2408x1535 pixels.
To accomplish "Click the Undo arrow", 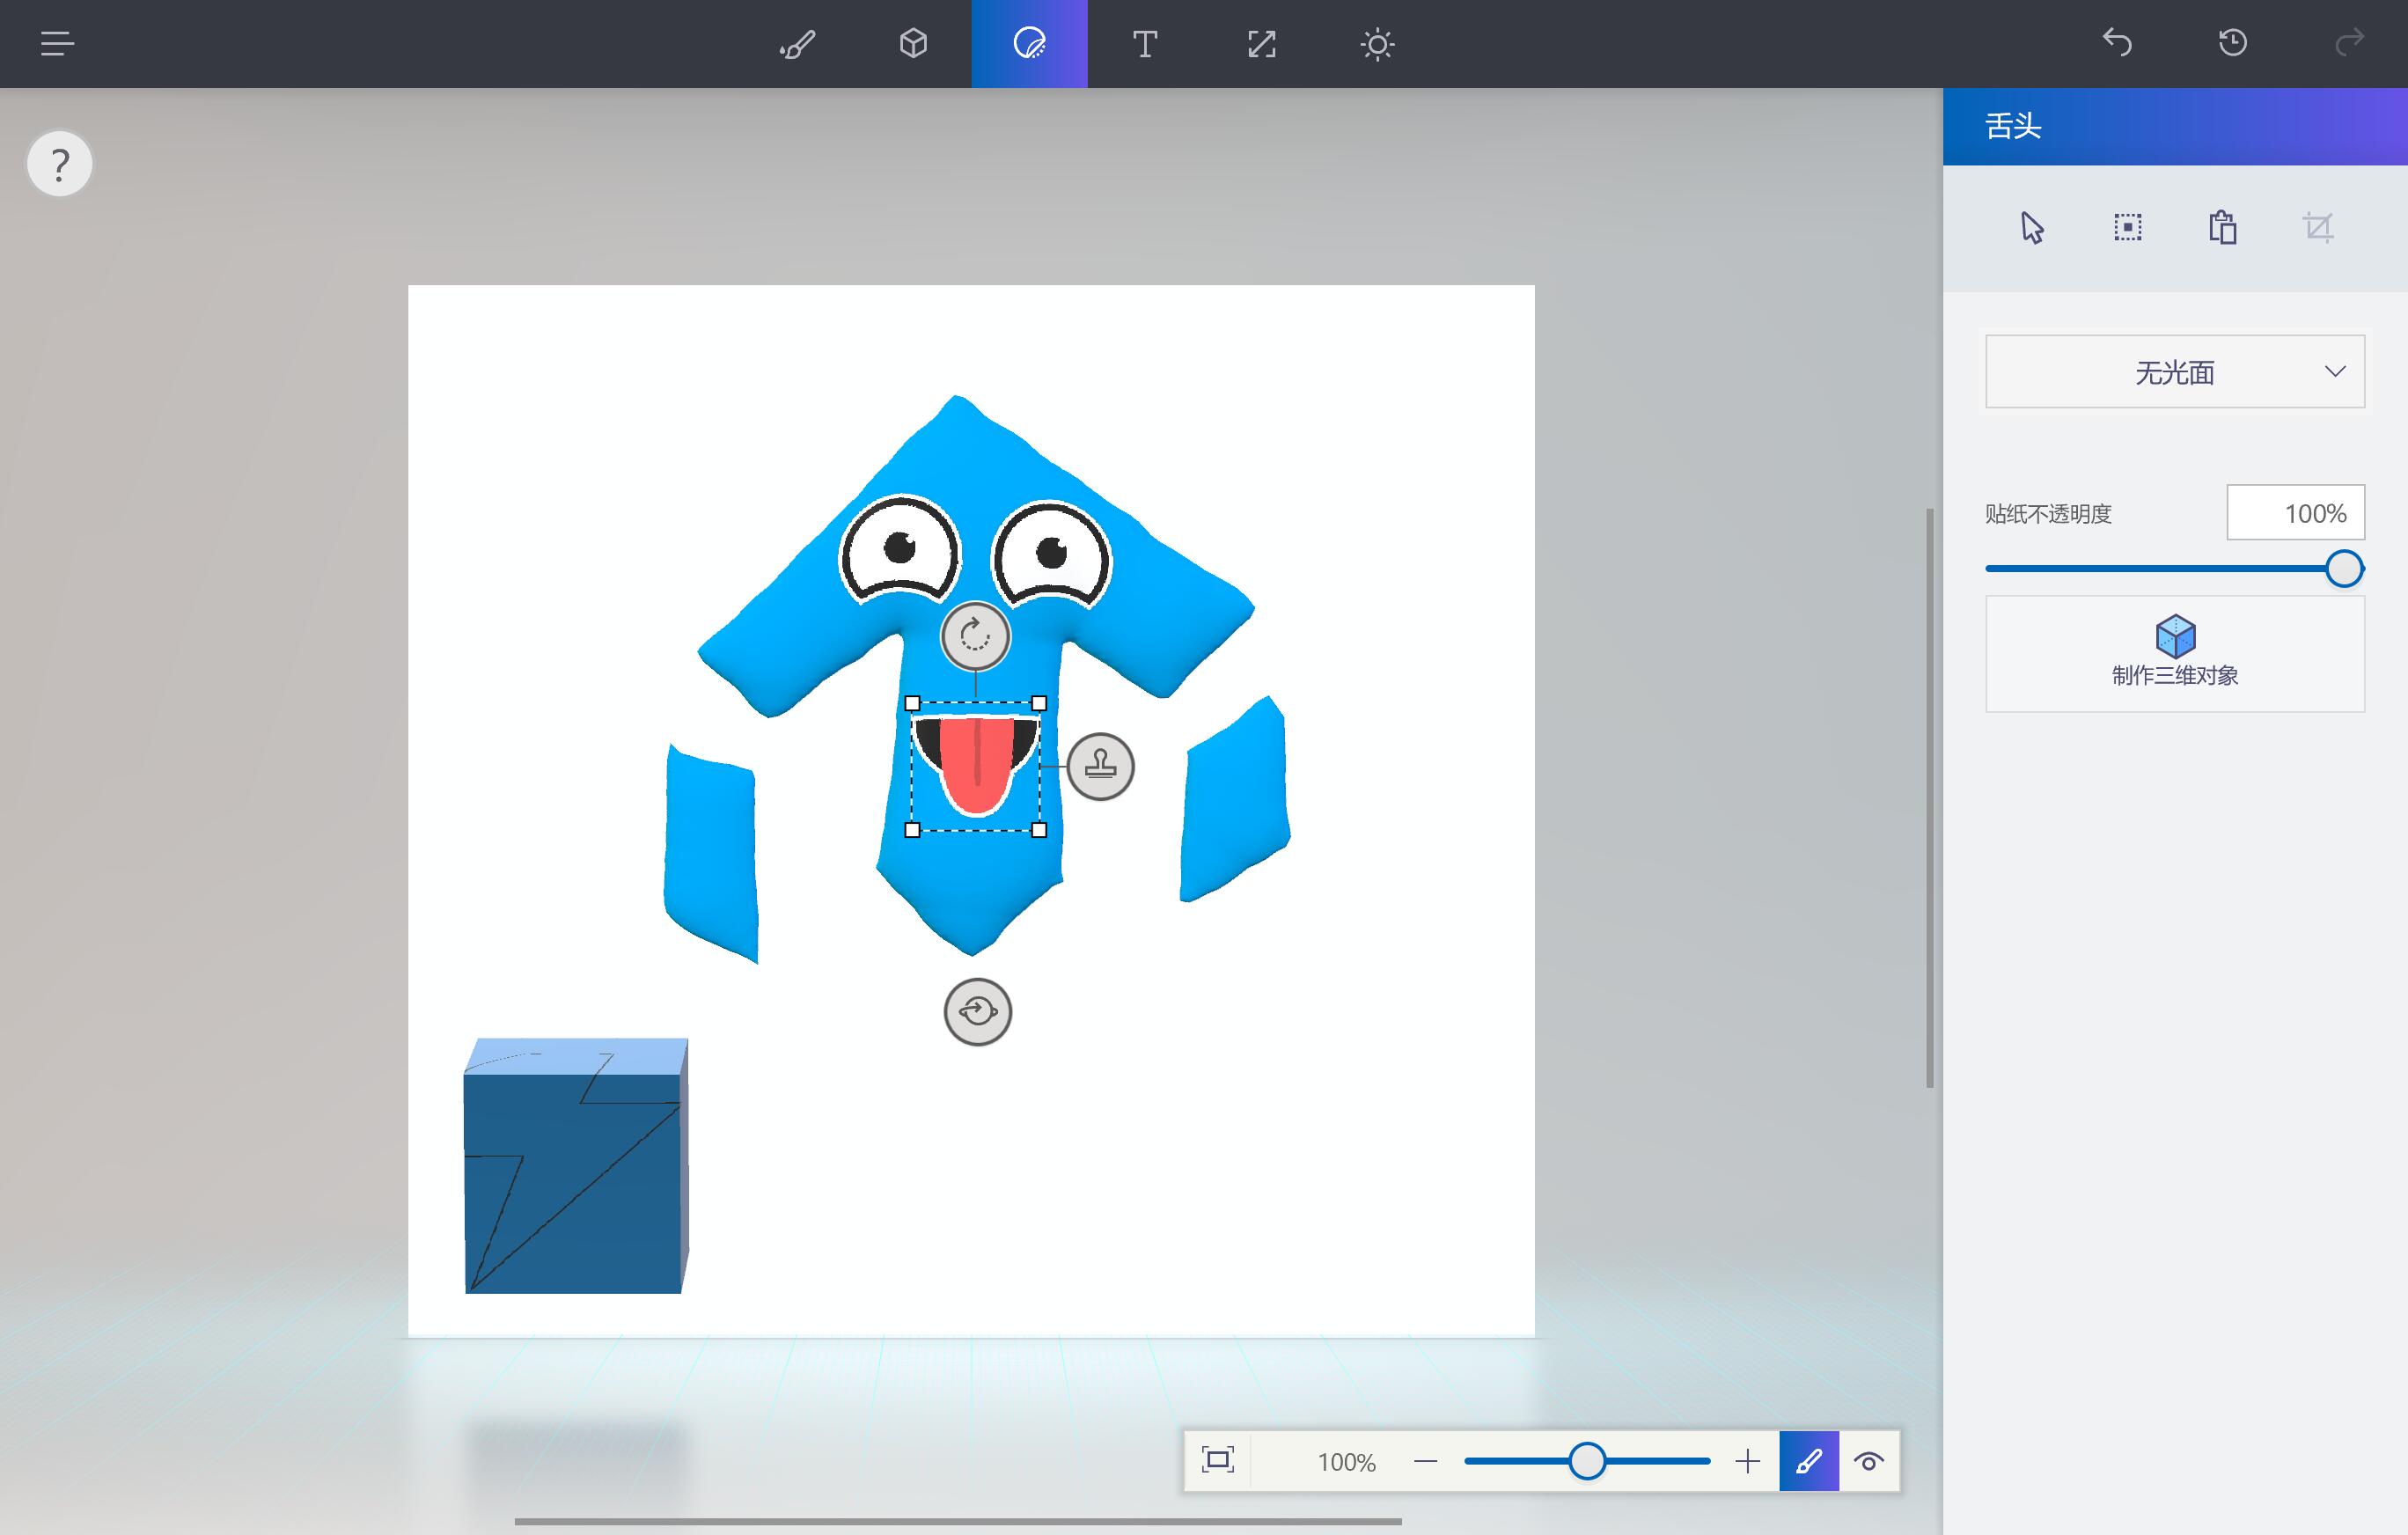I will pos(2117,43).
